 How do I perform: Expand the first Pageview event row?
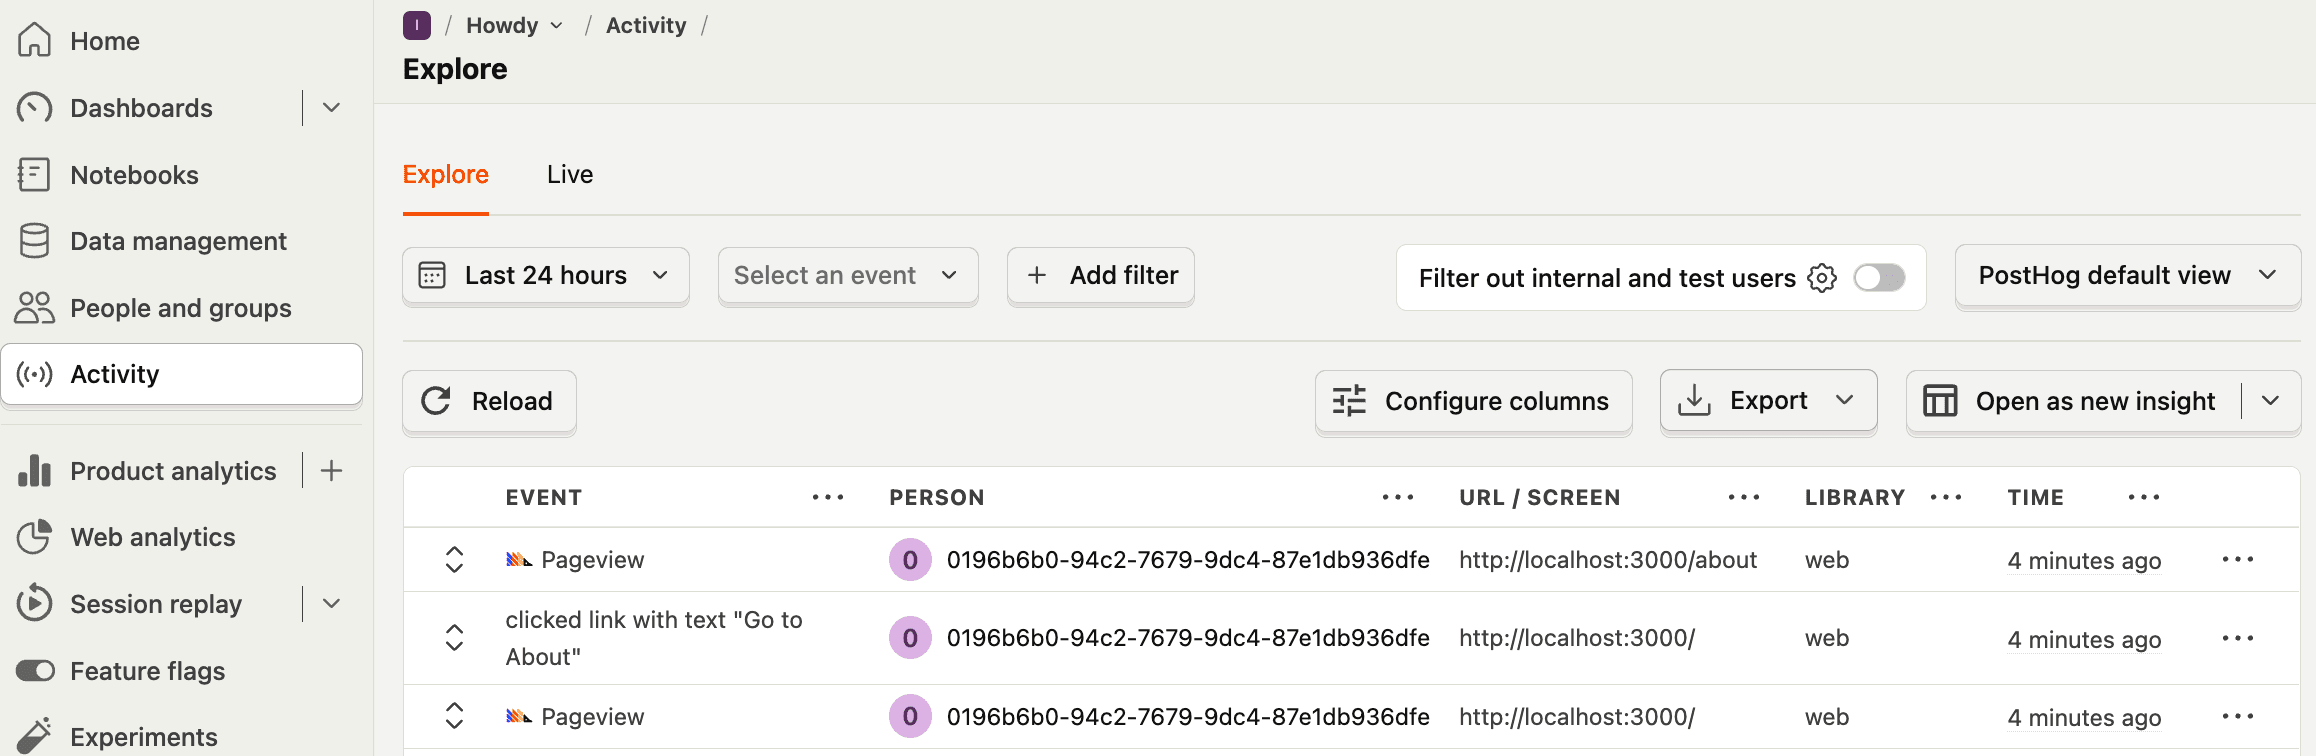coord(454,560)
